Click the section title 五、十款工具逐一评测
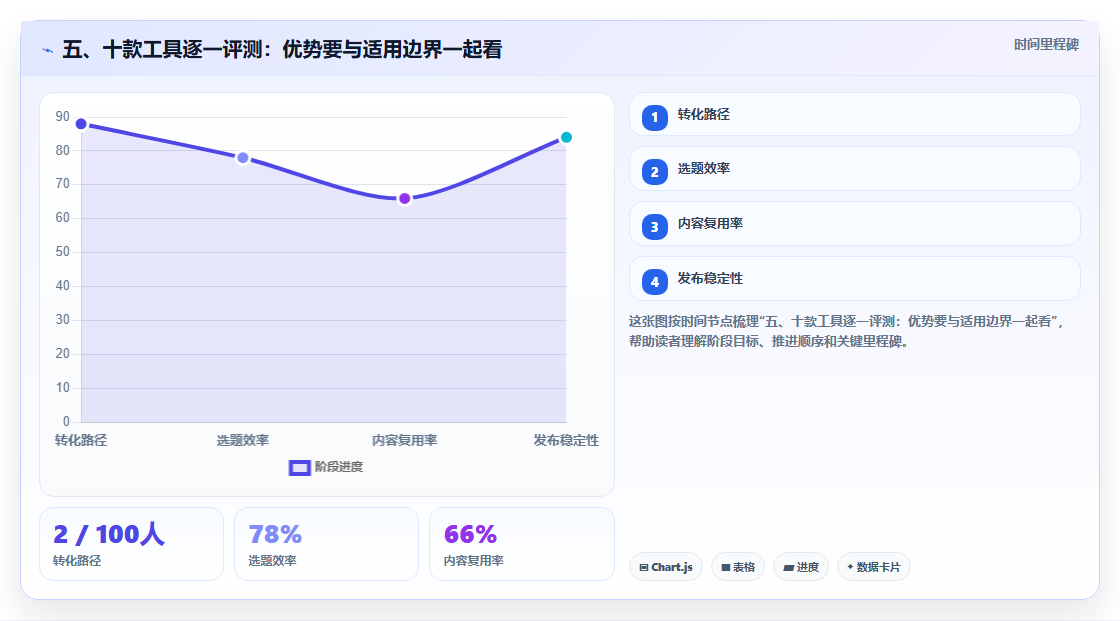 (x=282, y=49)
